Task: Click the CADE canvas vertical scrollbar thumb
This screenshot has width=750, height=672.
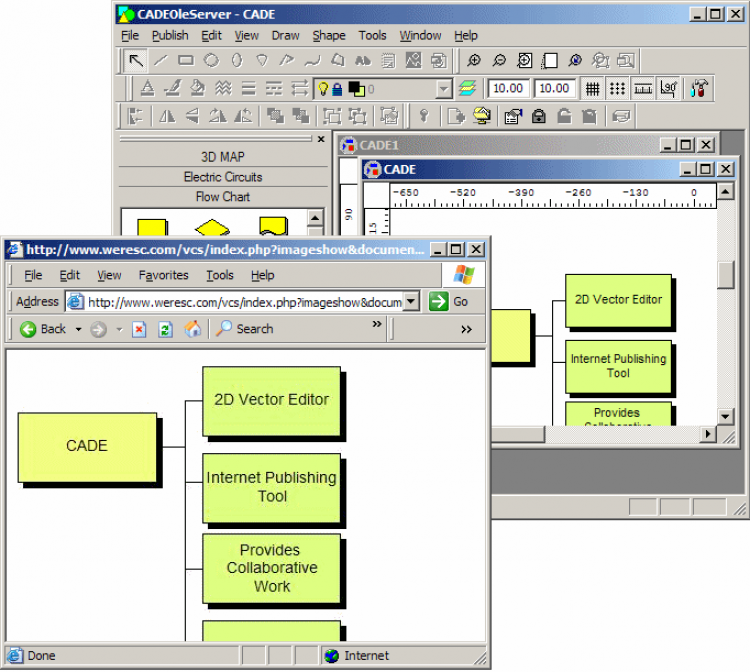Action: click(726, 275)
